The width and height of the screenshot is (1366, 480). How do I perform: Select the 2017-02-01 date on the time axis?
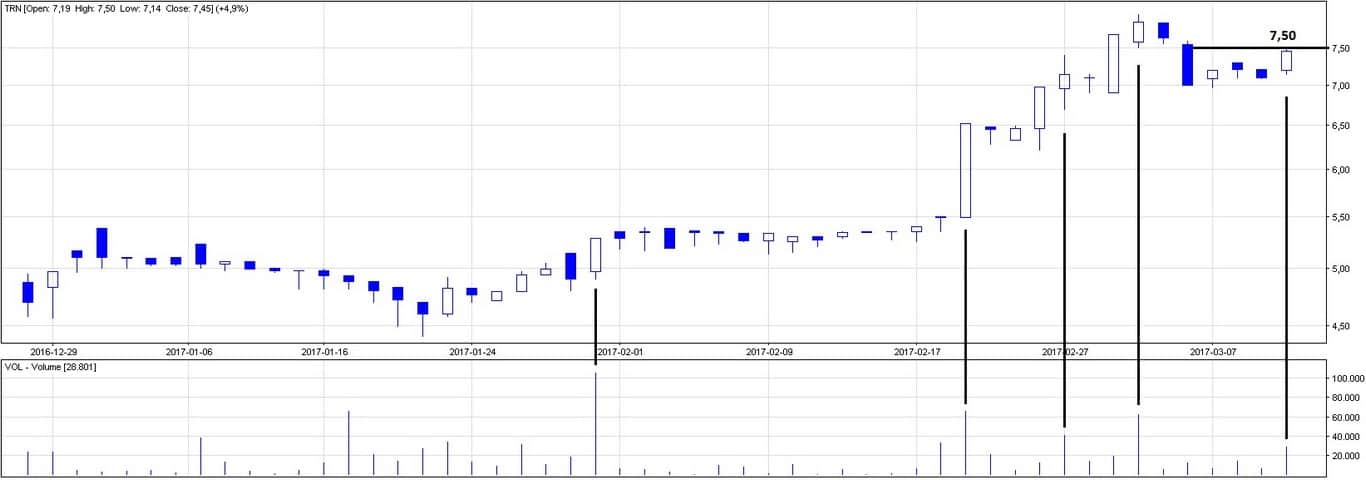620,352
